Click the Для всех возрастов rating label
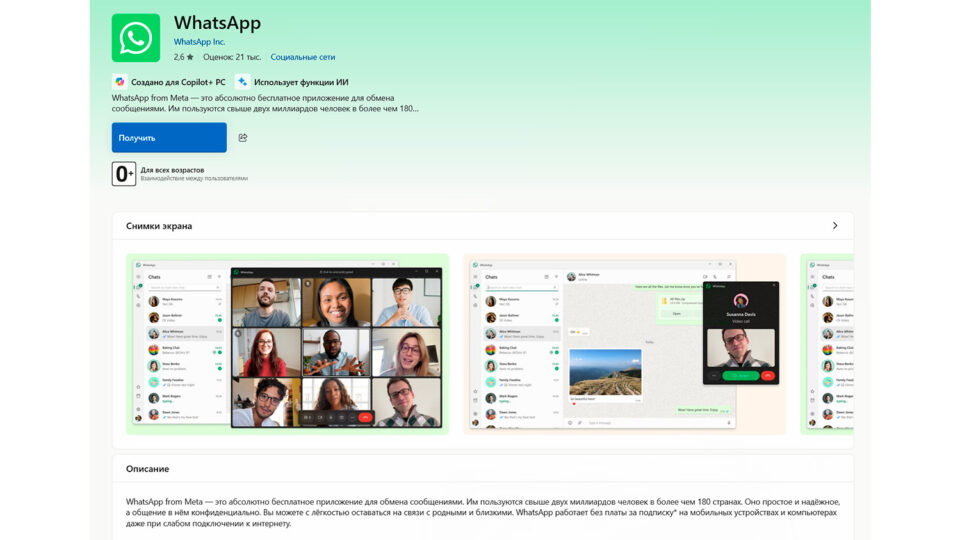The height and width of the screenshot is (540, 960). tap(173, 170)
